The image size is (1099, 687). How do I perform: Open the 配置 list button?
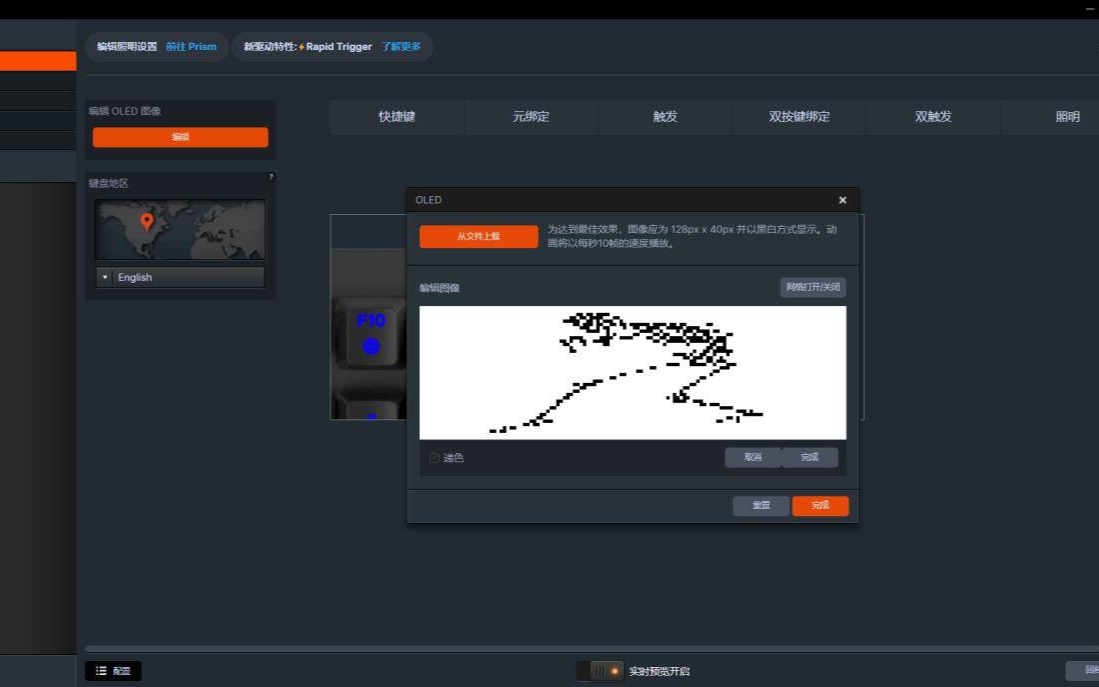point(113,671)
